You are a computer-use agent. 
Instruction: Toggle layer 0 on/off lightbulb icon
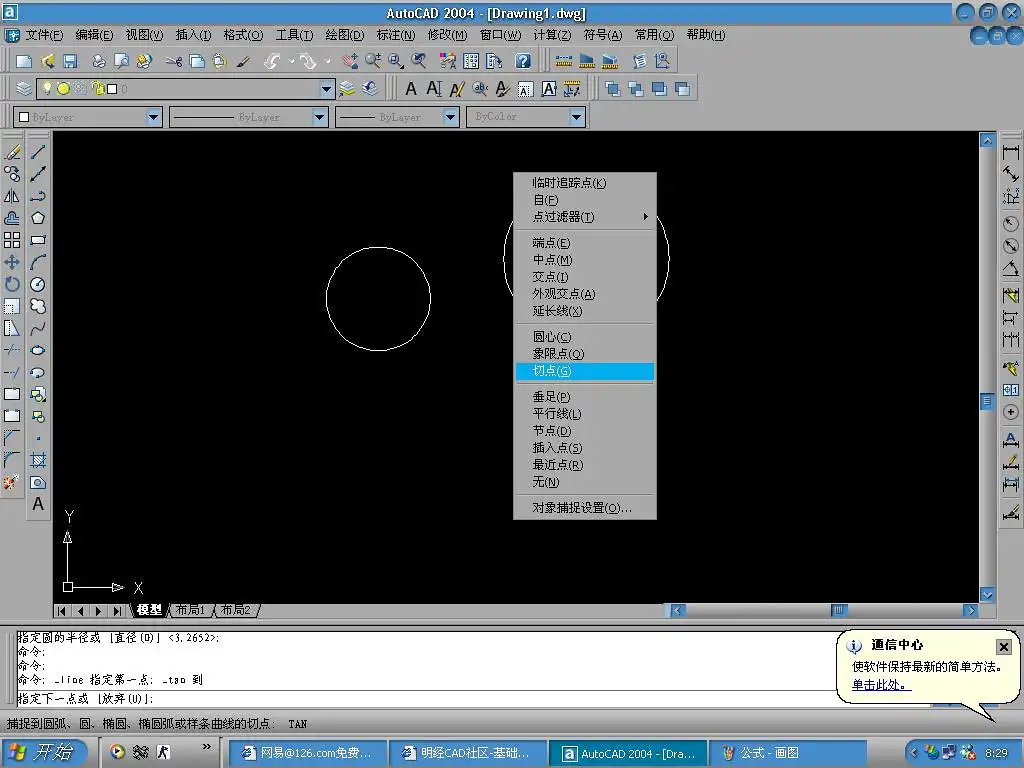coord(47,88)
